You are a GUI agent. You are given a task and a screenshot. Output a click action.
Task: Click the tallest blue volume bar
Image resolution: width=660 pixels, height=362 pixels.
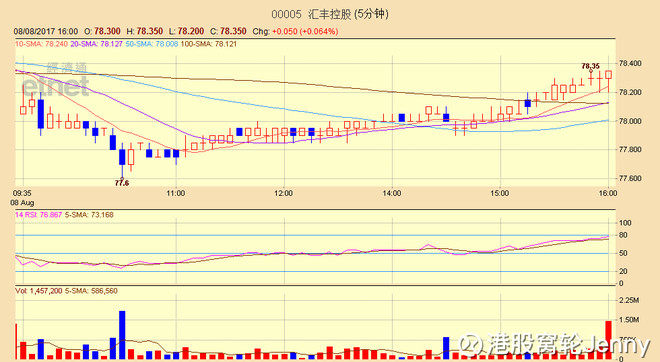click(x=122, y=335)
